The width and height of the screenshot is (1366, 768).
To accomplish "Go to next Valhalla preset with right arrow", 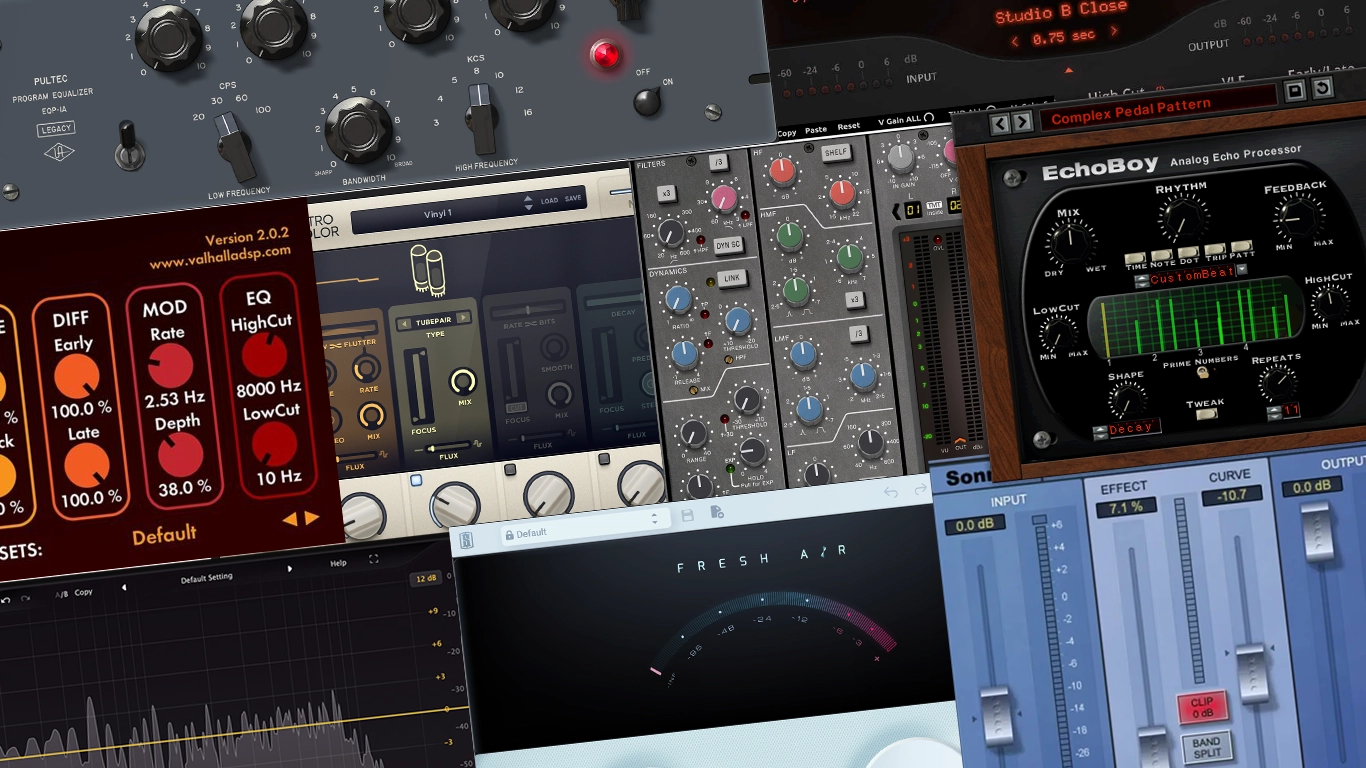I will 312,518.
